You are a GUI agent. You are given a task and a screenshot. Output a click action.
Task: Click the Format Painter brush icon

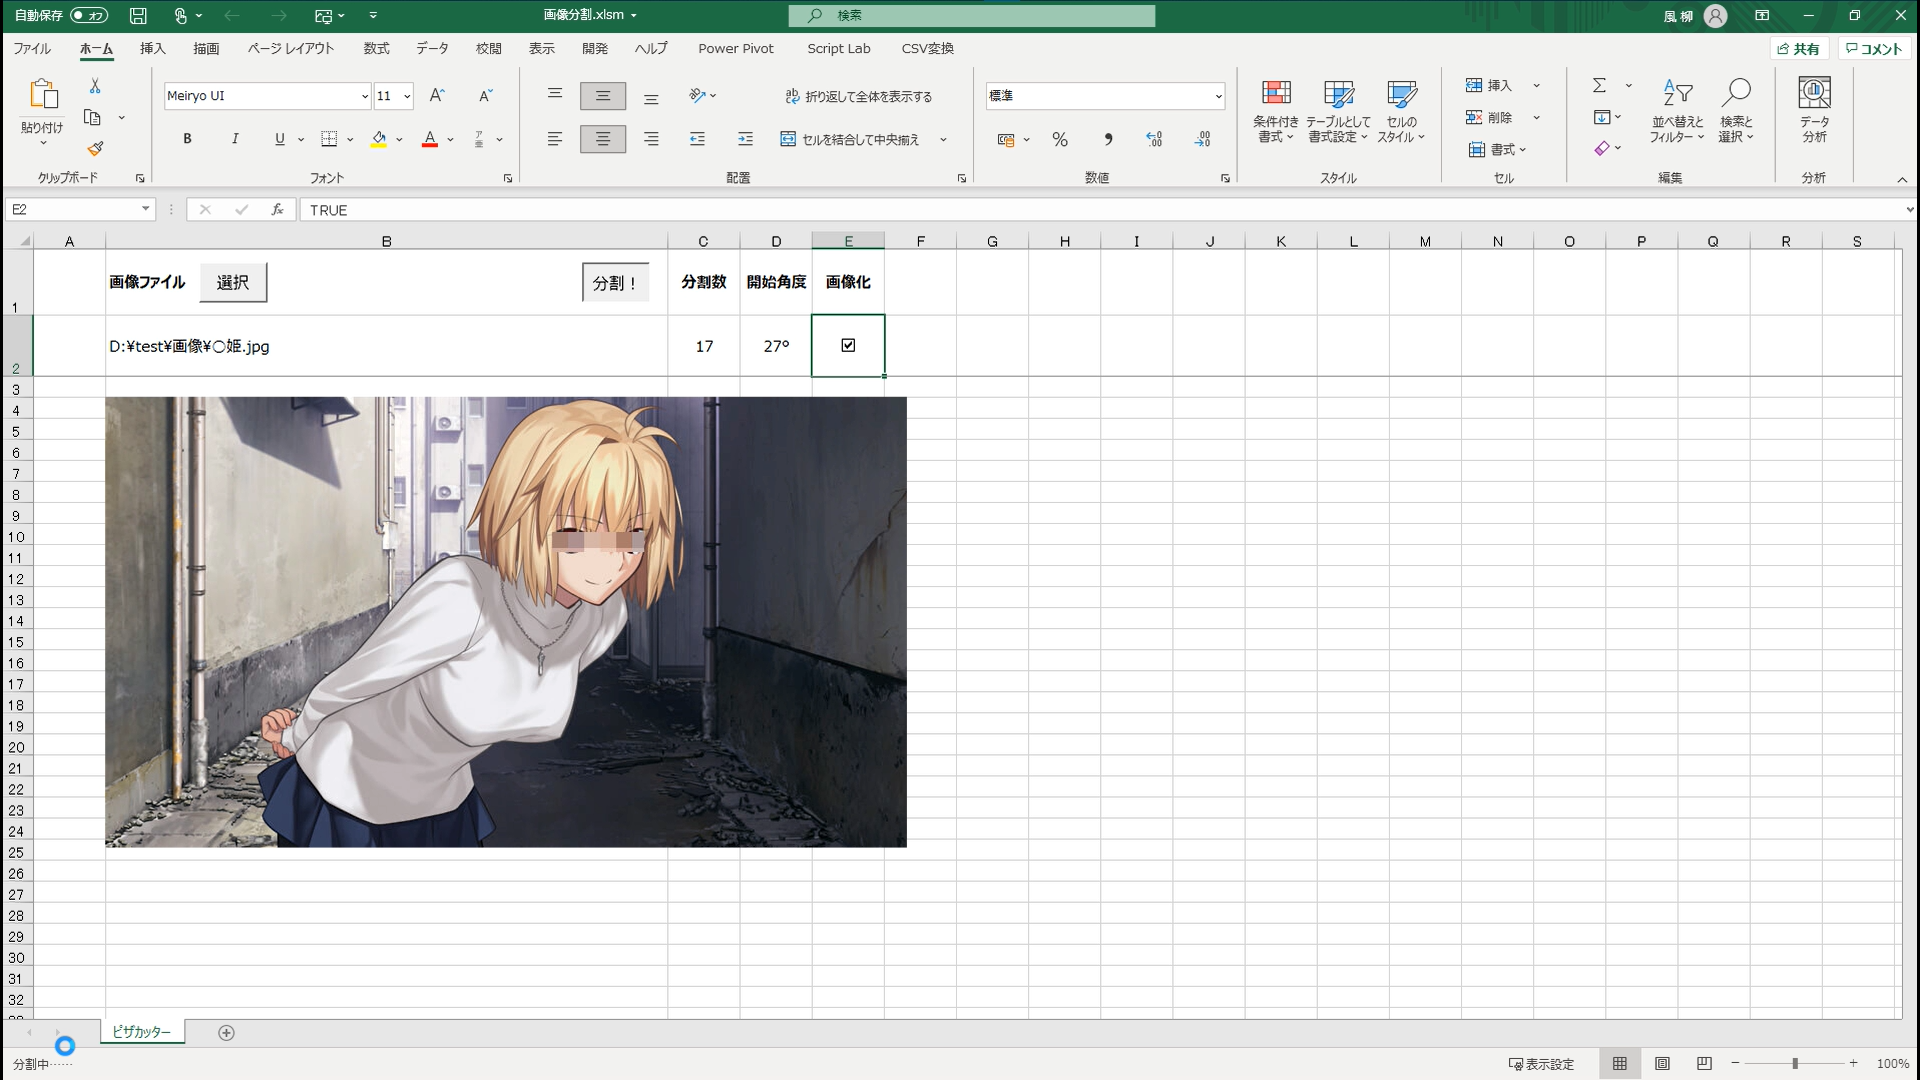pyautogui.click(x=95, y=148)
